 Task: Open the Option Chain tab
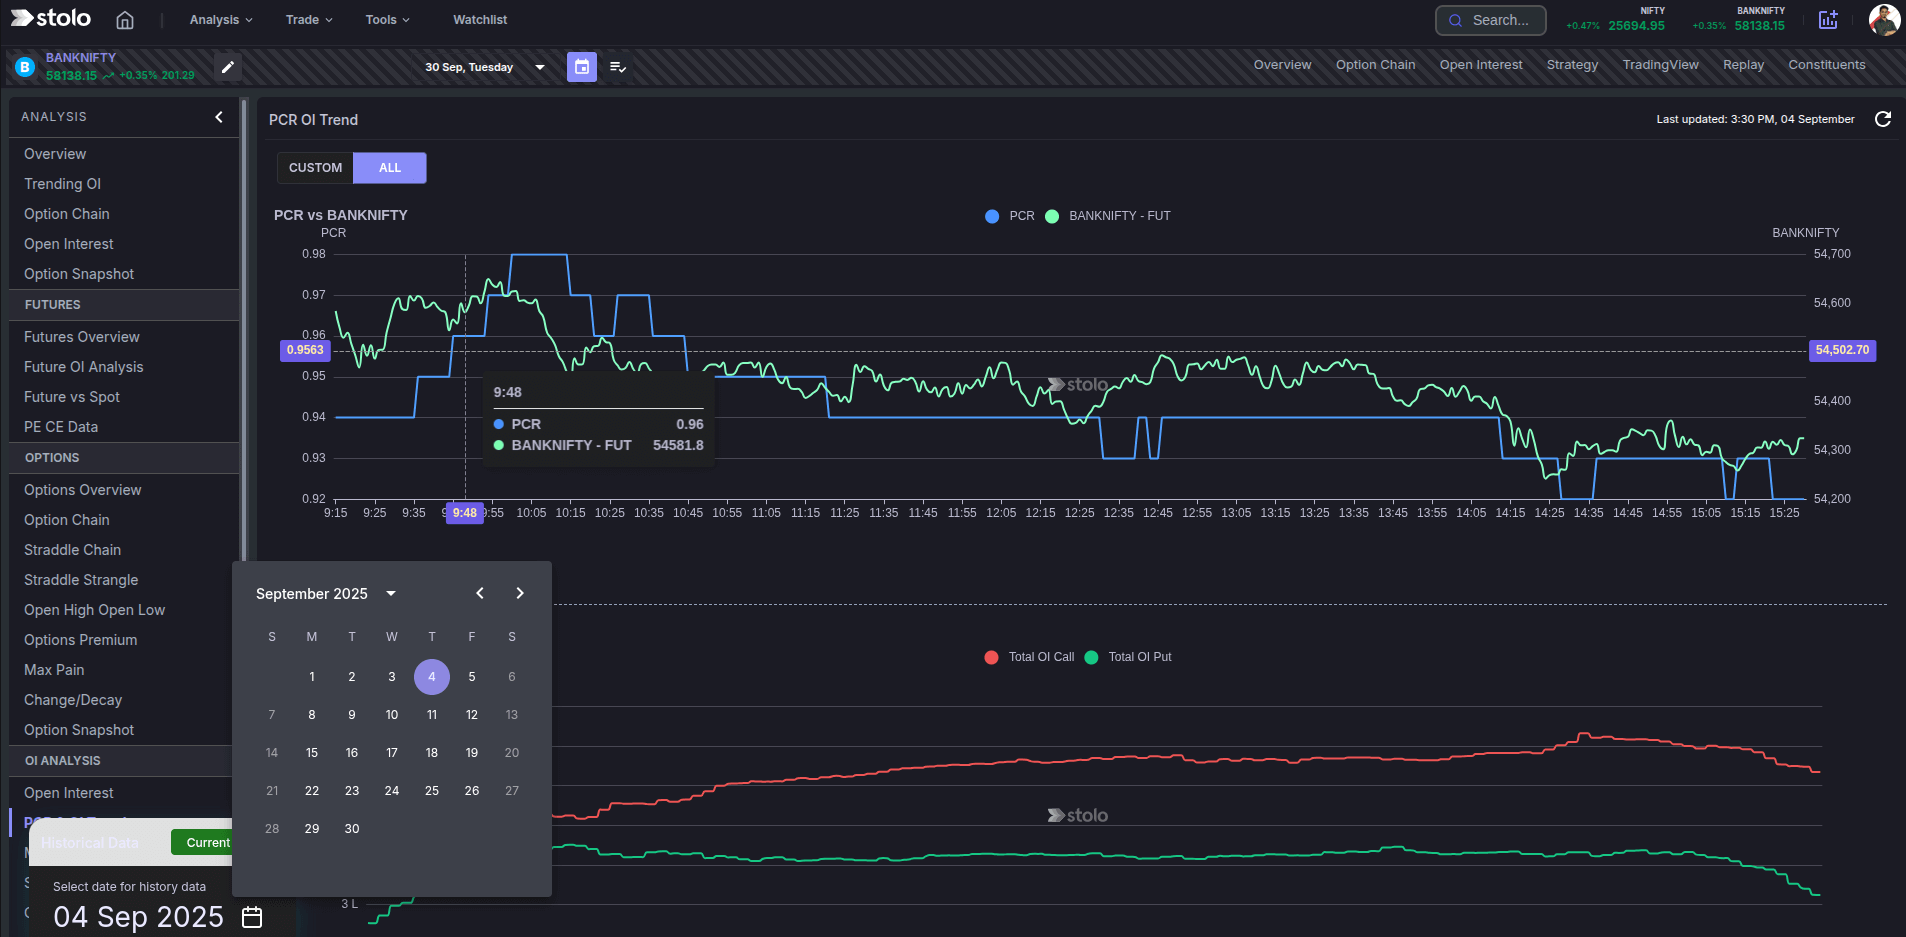[1375, 64]
